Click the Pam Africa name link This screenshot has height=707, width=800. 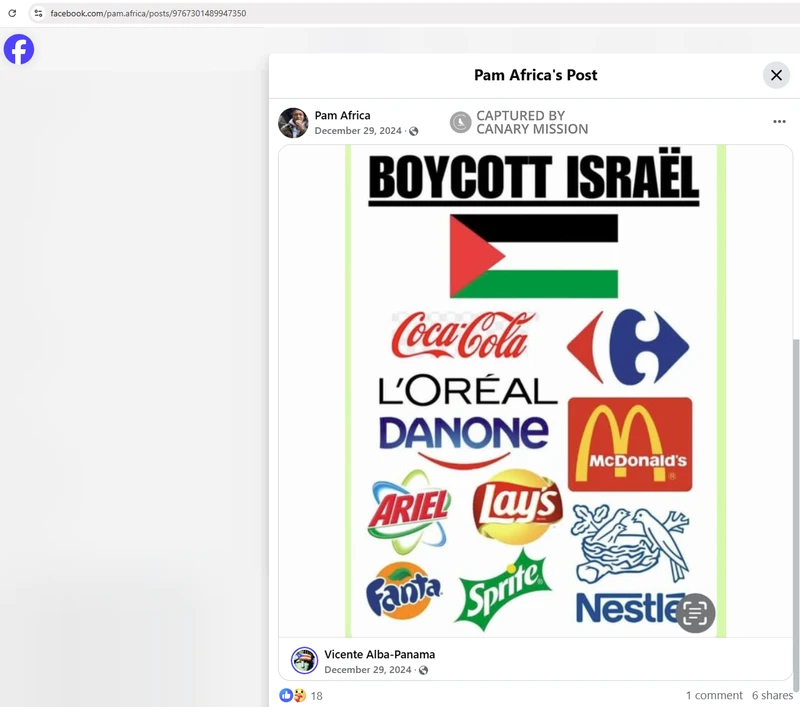click(342, 115)
